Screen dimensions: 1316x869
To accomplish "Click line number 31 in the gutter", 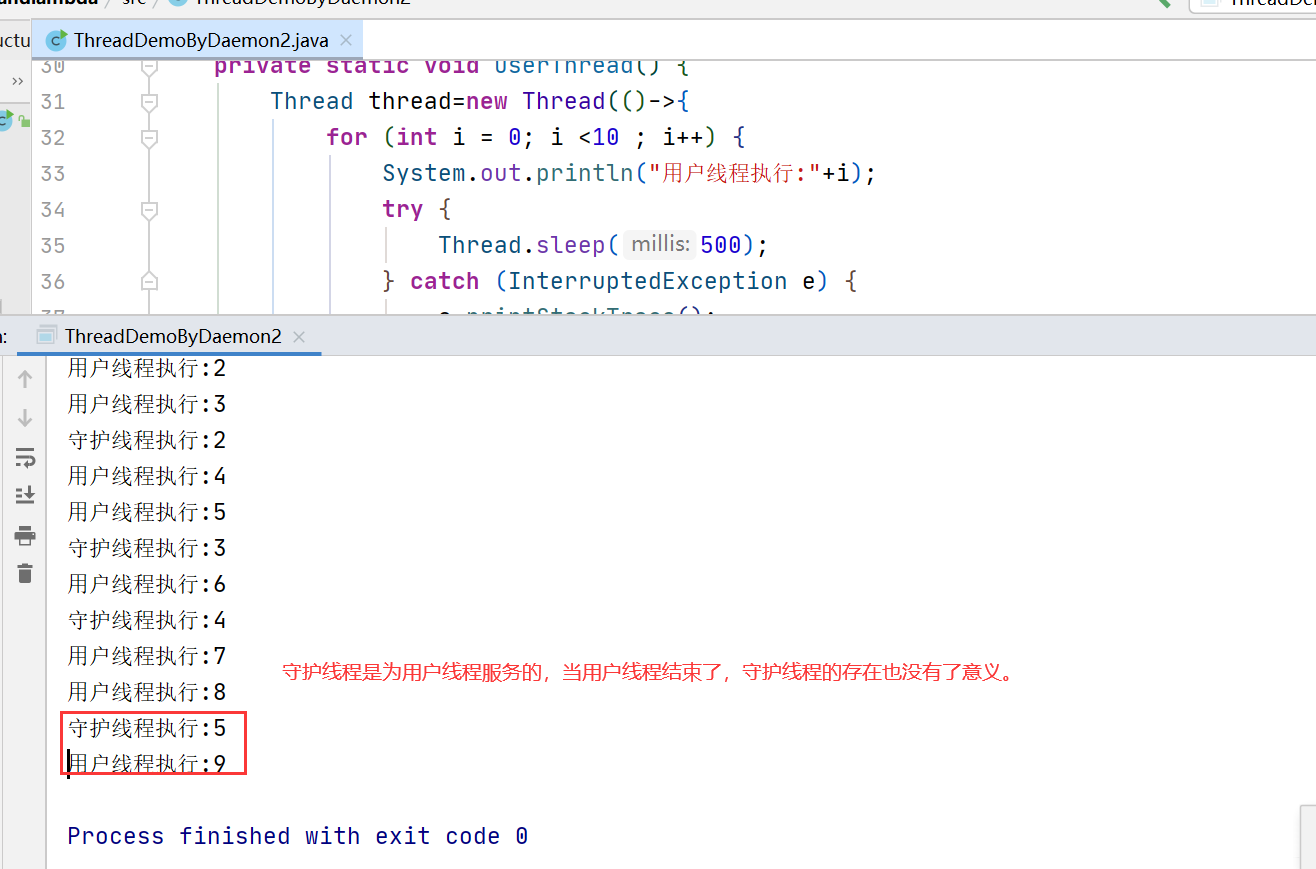I will [x=53, y=101].
